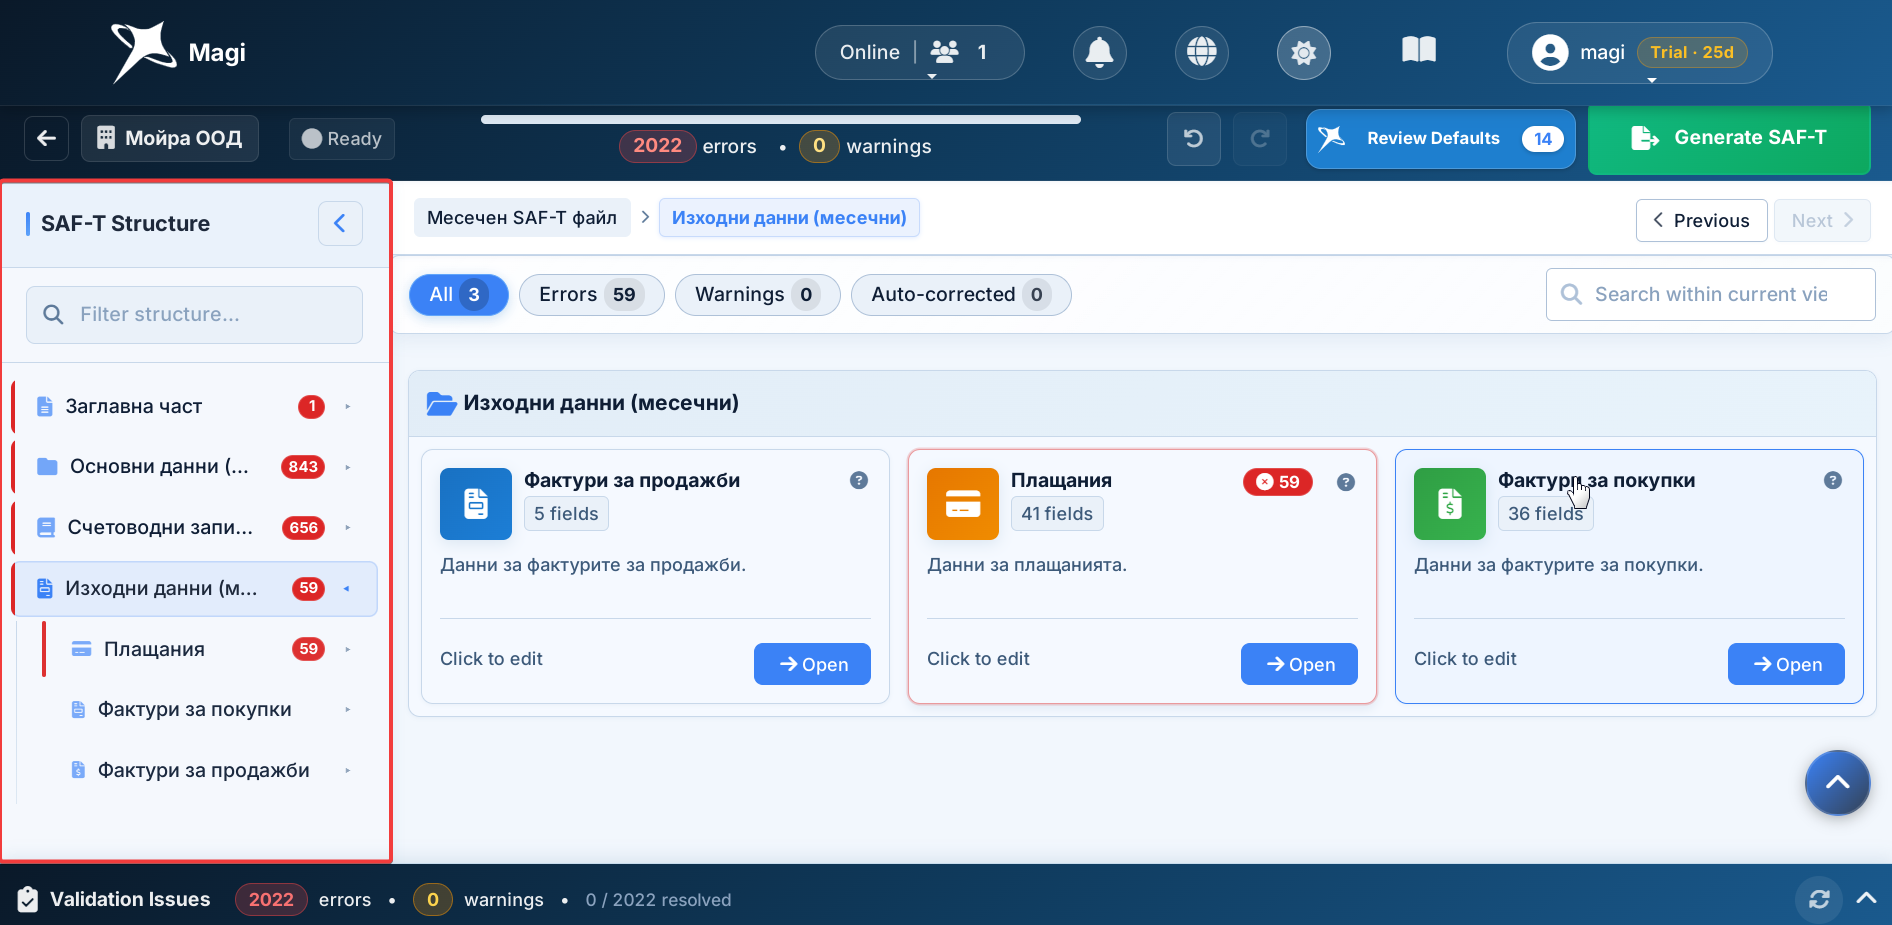Image resolution: width=1892 pixels, height=925 pixels.
Task: Toggle the theme sun icon
Action: (x=1303, y=52)
